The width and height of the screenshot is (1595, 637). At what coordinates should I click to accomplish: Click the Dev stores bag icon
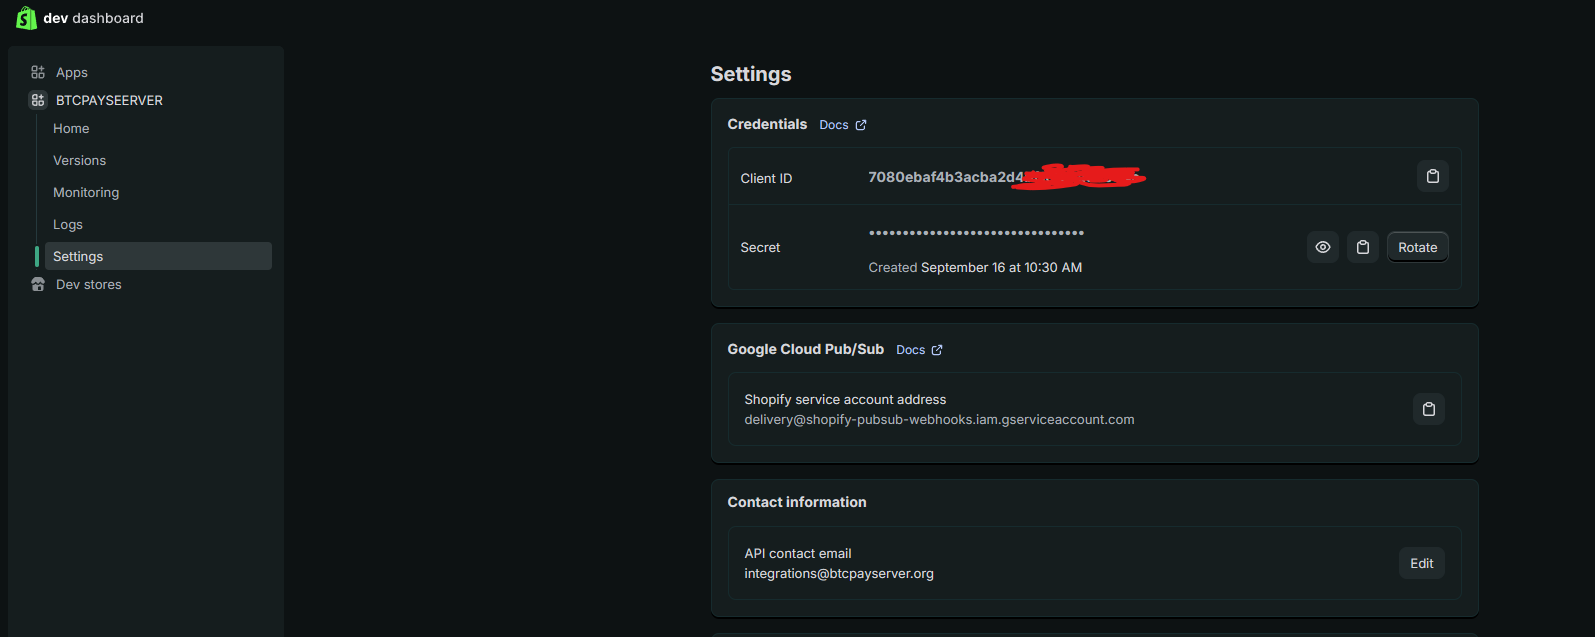point(37,284)
